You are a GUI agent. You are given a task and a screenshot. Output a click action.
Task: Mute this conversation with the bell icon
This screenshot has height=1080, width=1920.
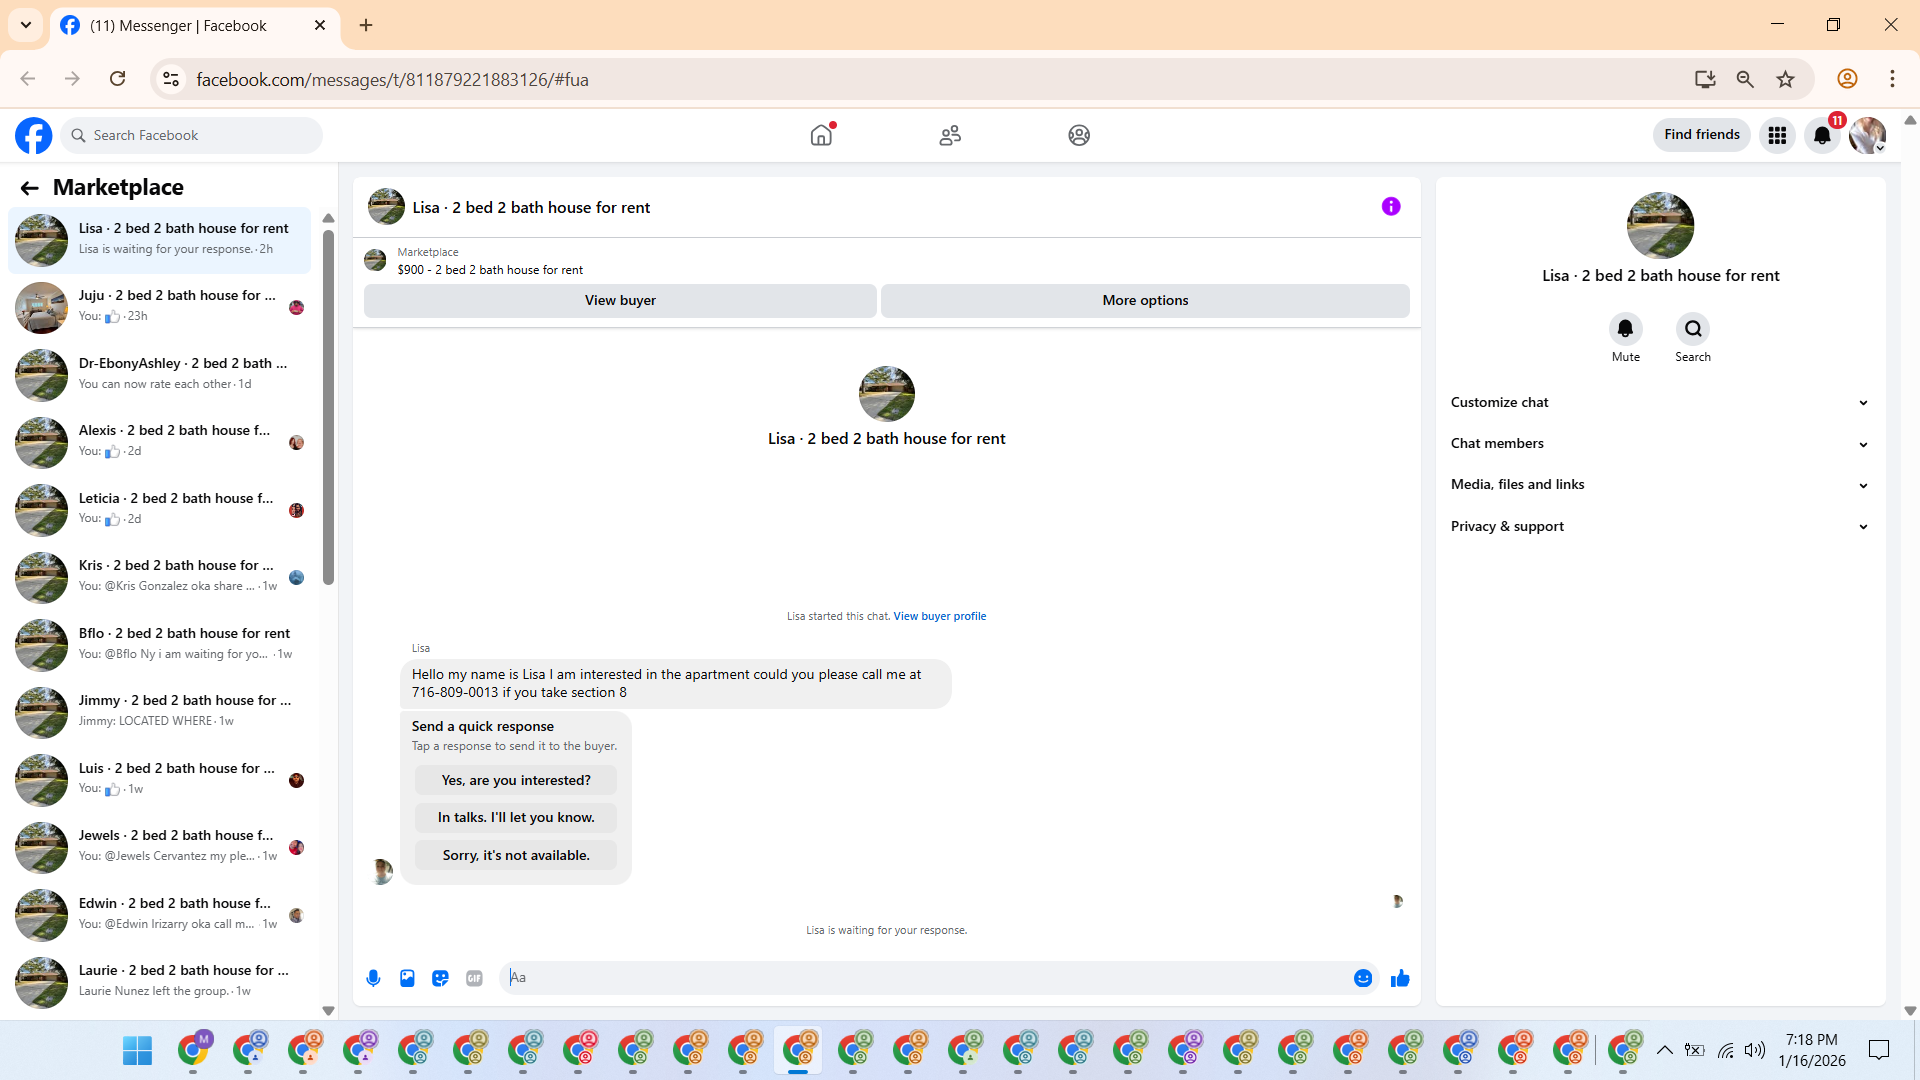coord(1625,329)
